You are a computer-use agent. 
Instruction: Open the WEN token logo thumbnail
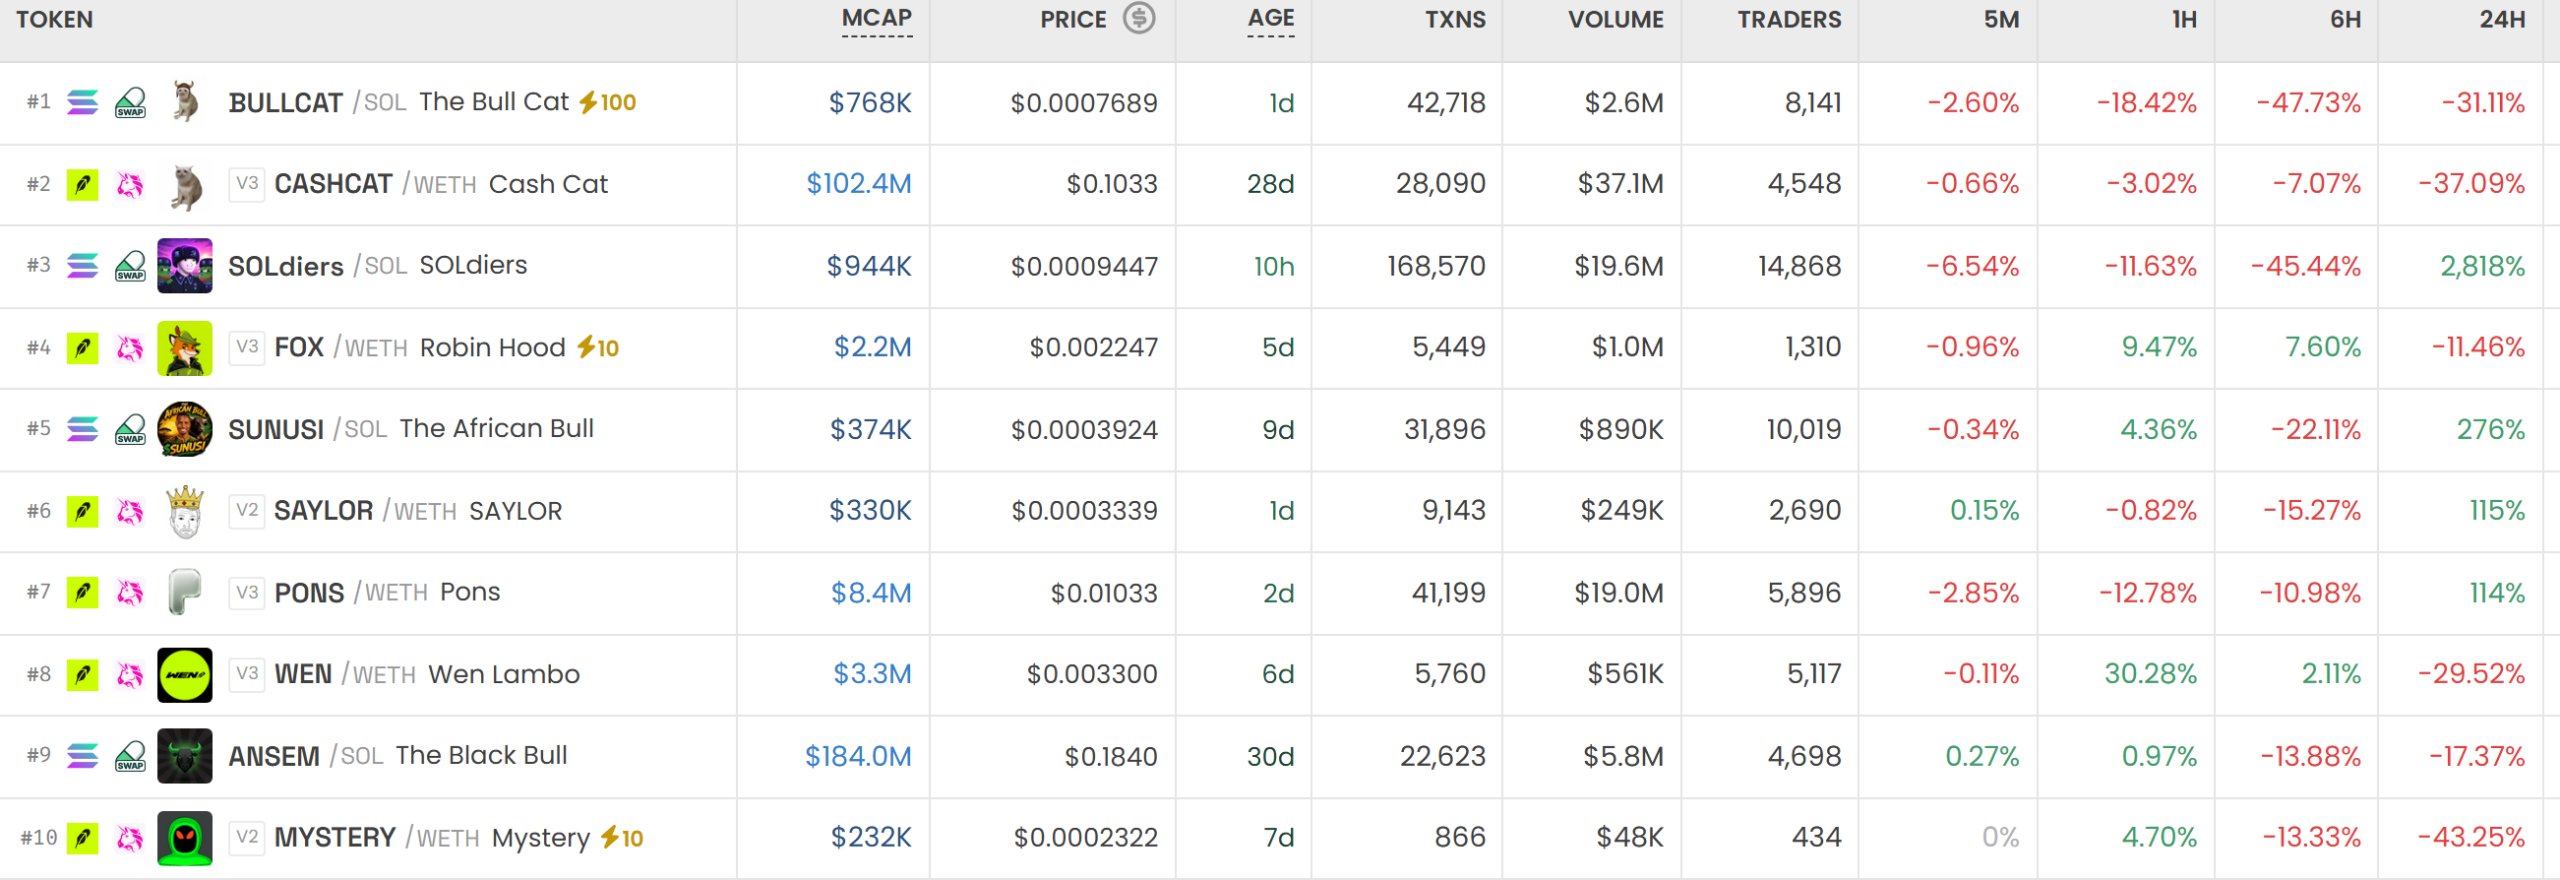pyautogui.click(x=185, y=675)
